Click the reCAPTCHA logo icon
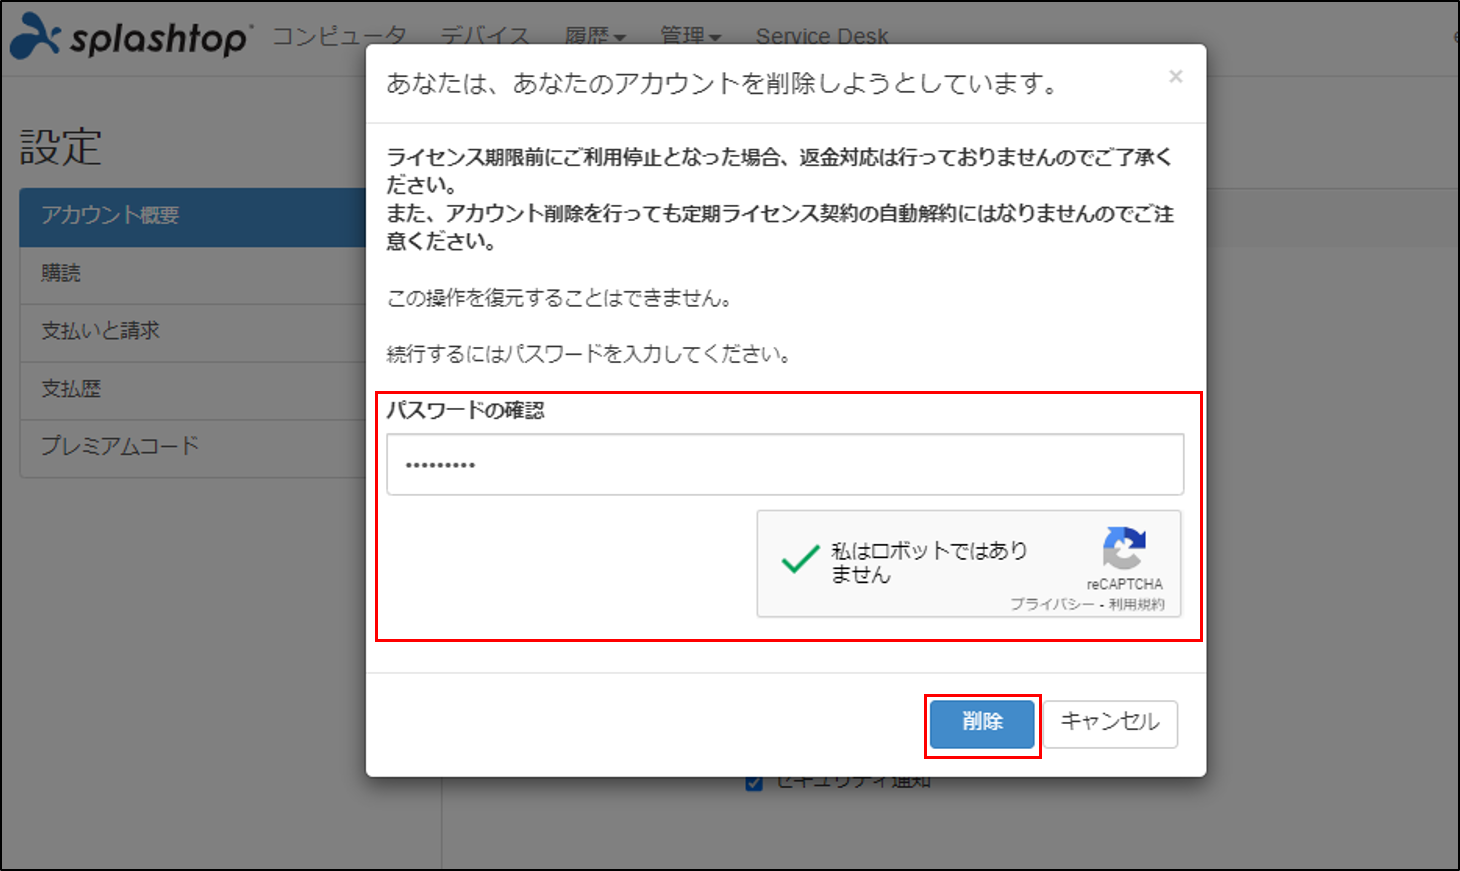1460x871 pixels. tap(1124, 548)
